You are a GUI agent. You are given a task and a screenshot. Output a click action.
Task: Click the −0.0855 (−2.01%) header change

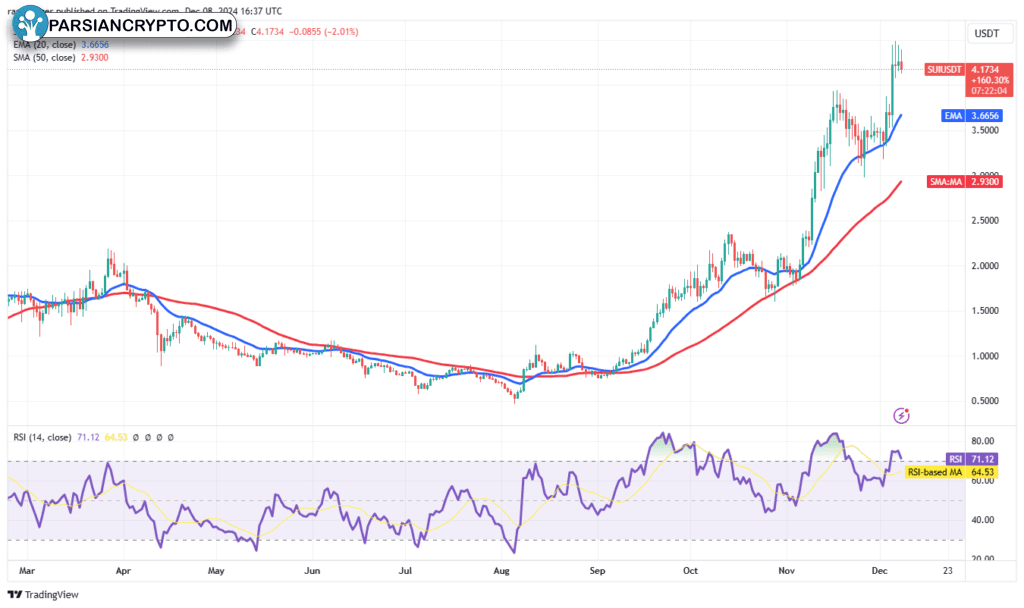click(324, 31)
